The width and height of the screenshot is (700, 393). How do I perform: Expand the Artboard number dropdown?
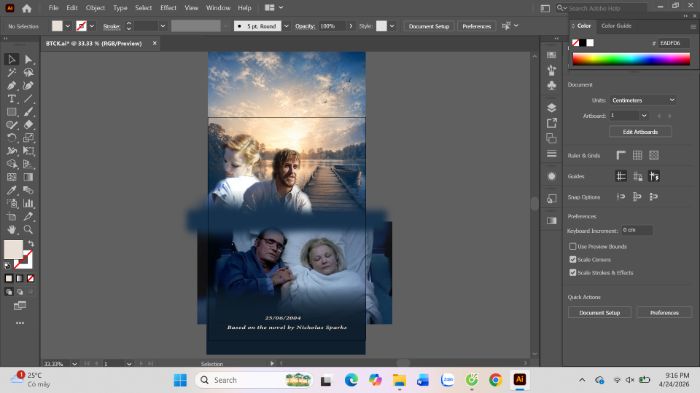pyautogui.click(x=644, y=116)
